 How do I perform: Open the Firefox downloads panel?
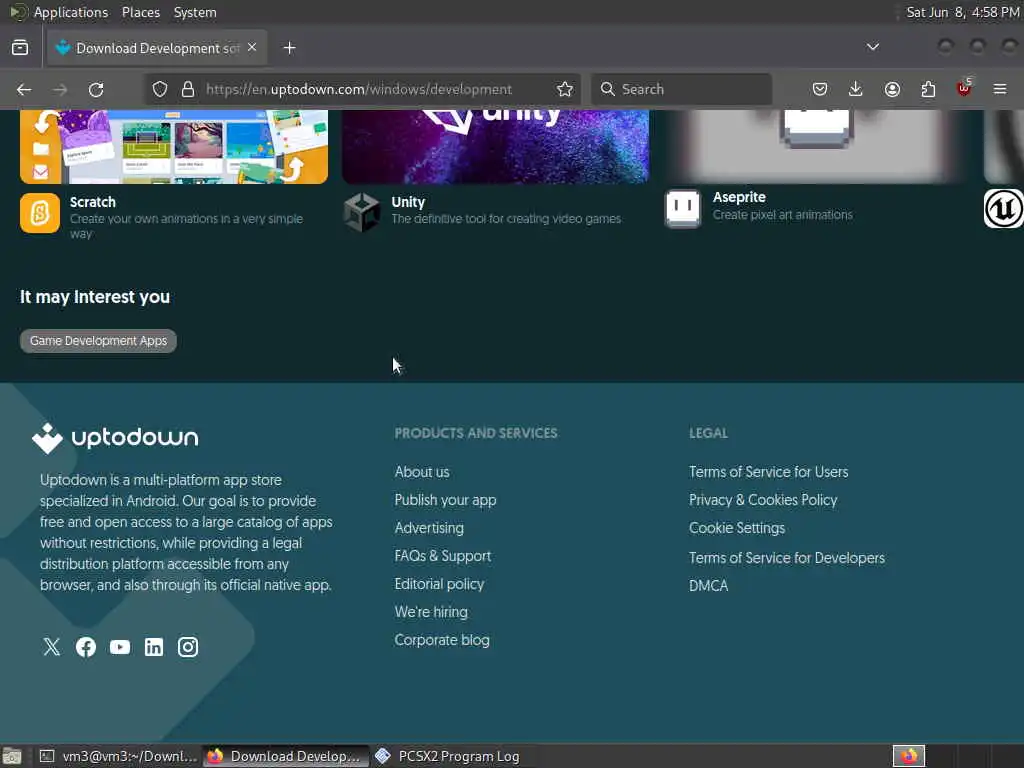point(856,89)
